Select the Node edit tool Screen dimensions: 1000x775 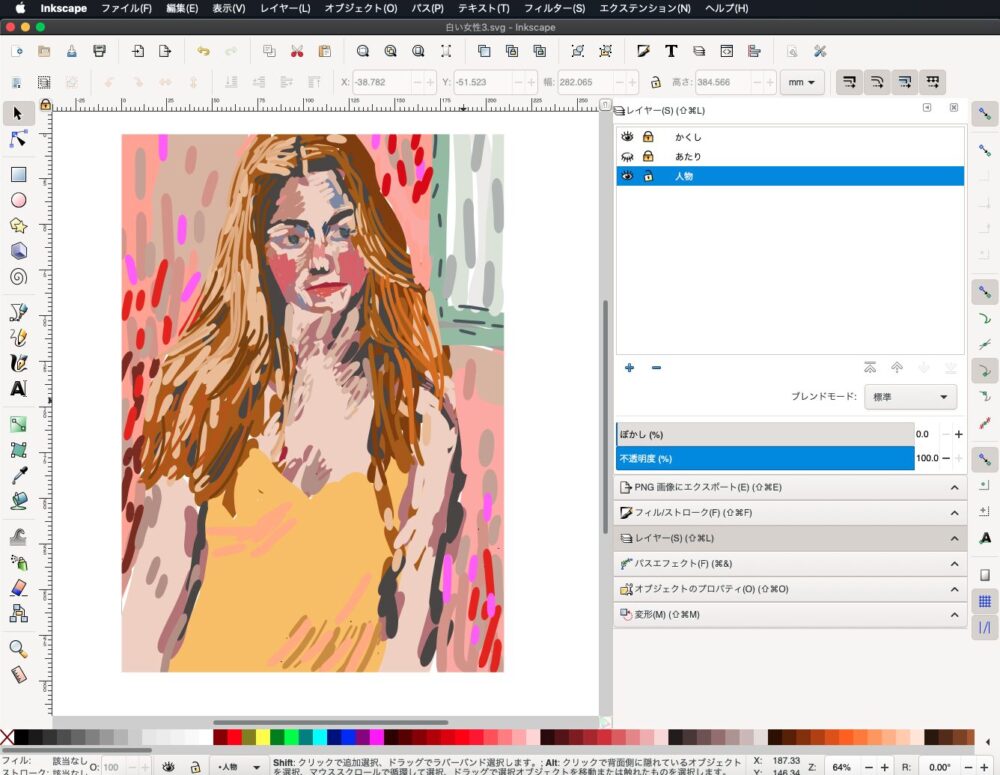click(18, 139)
